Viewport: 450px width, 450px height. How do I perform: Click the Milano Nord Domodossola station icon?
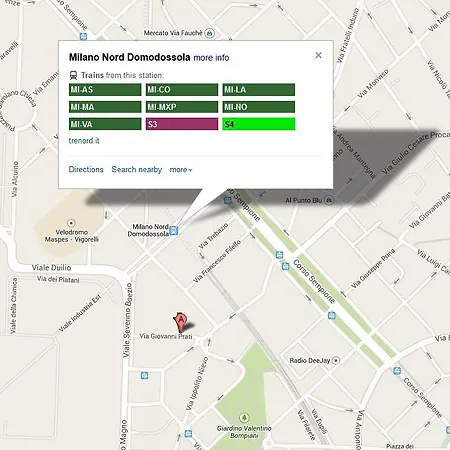click(174, 231)
